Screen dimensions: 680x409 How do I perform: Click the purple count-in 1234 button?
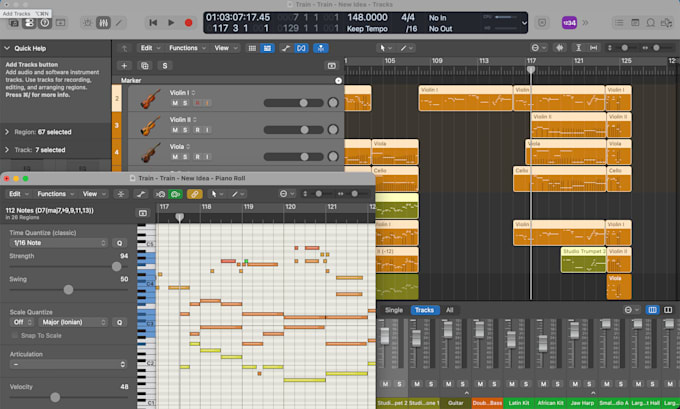[569, 23]
